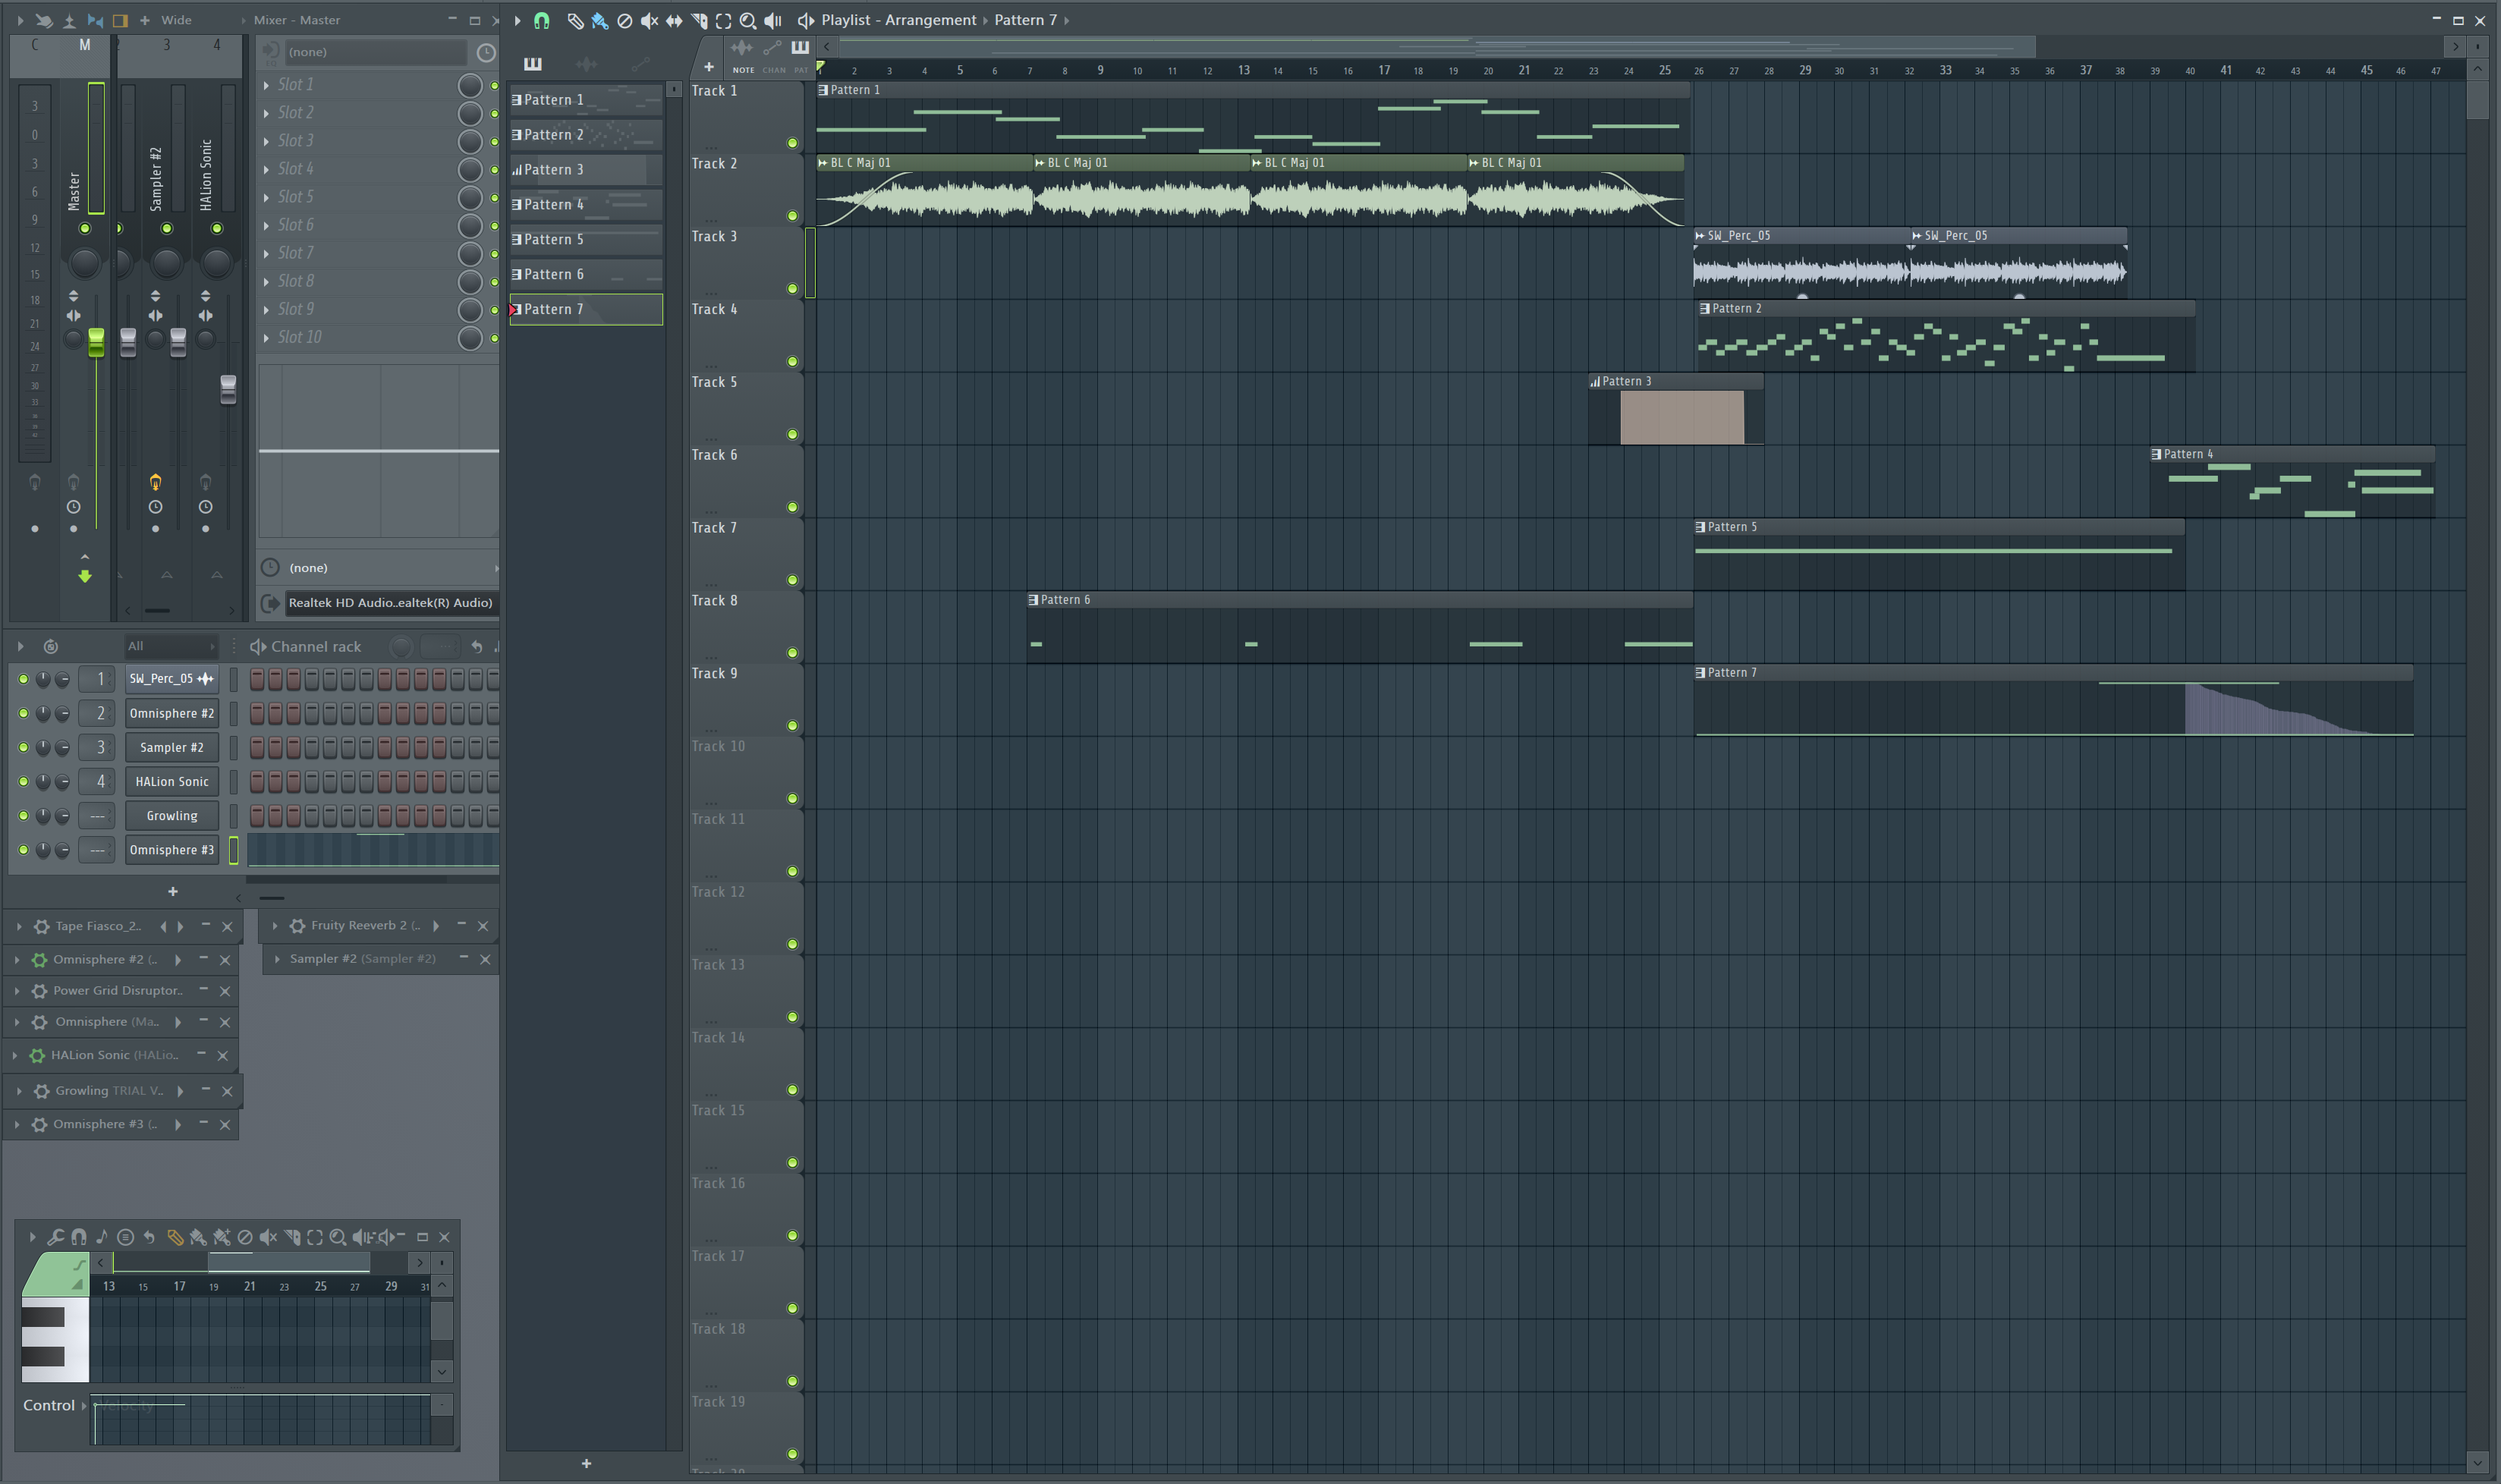Mute Track 2 using its green light
The image size is (2501, 1484).
pos(792,216)
